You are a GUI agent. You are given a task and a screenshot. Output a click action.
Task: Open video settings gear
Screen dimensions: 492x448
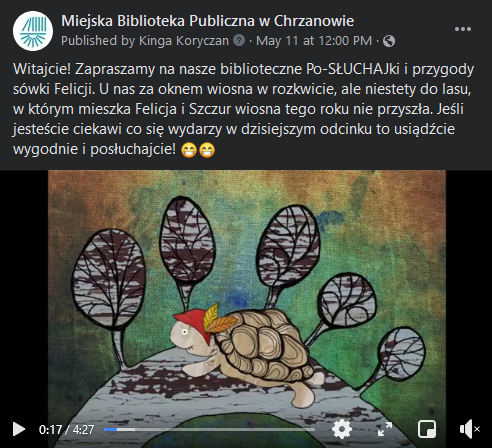342,429
